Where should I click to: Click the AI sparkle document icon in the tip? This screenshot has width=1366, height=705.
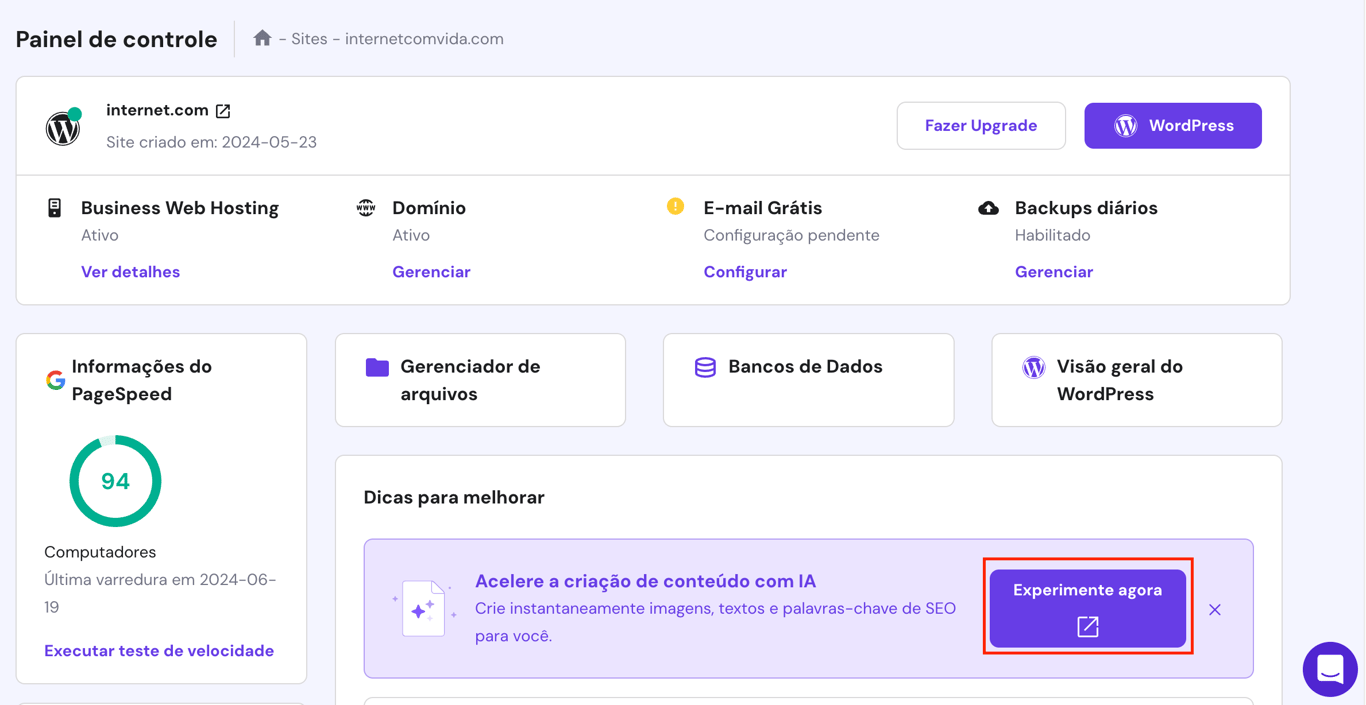(423, 608)
